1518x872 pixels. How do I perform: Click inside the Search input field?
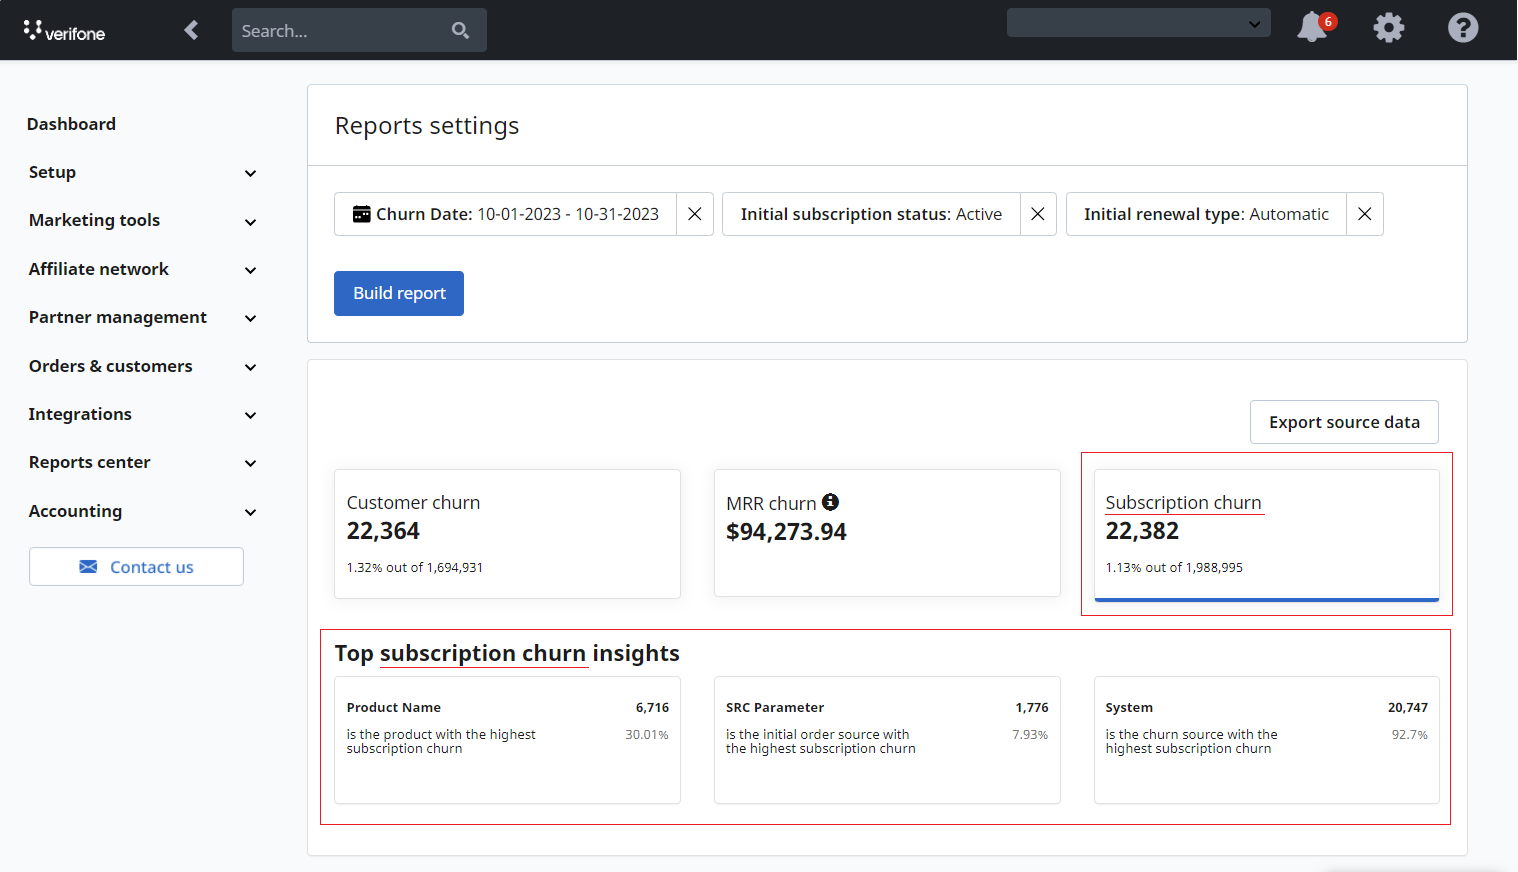point(340,30)
